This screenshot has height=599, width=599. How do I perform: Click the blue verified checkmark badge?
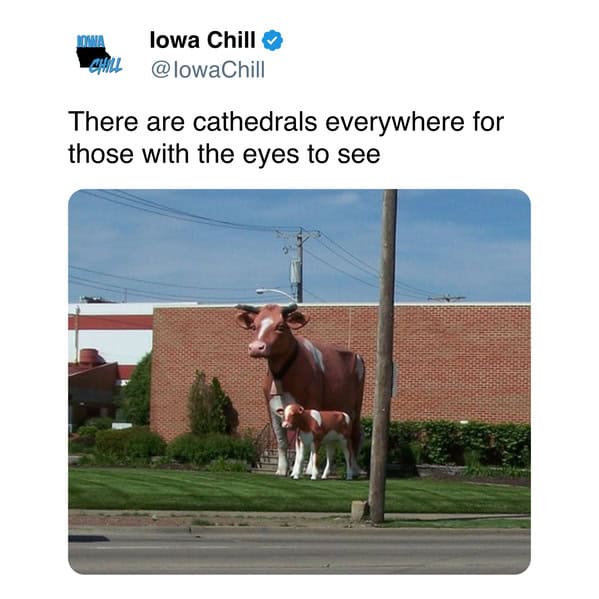point(272,40)
